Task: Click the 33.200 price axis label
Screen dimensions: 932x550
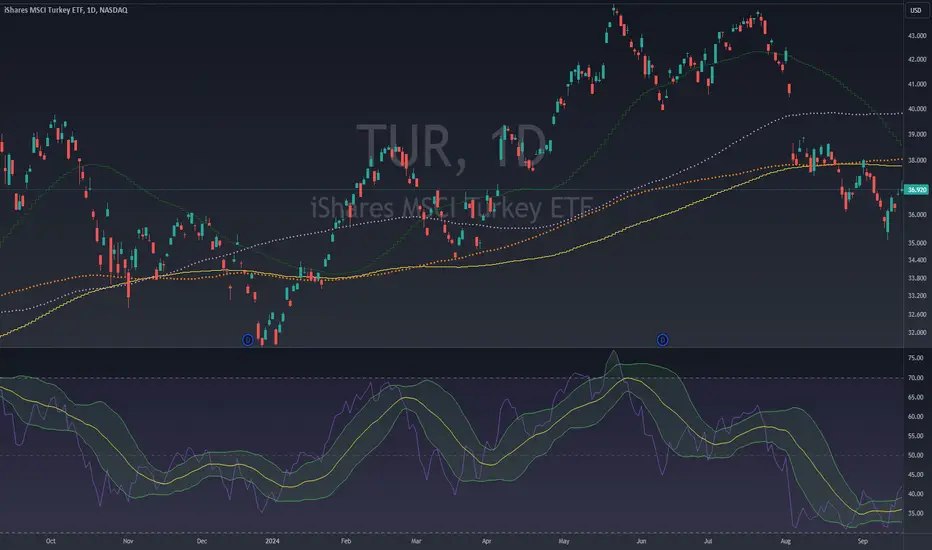Action: coord(917,296)
